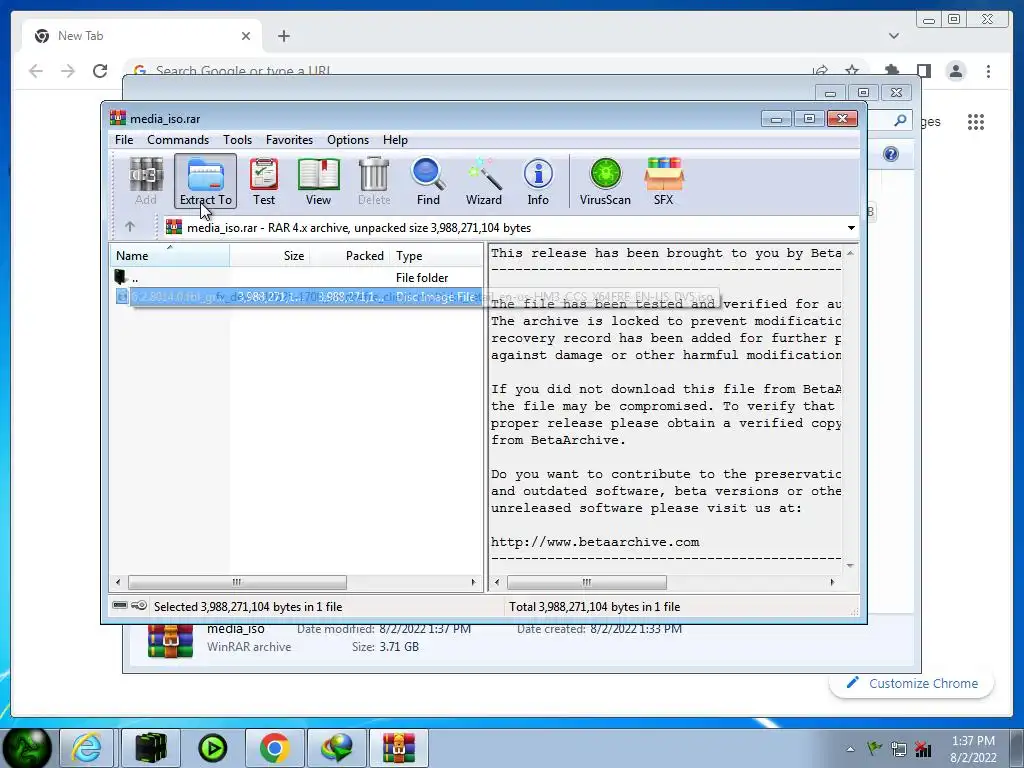Sort by the Name column header

coord(169,255)
